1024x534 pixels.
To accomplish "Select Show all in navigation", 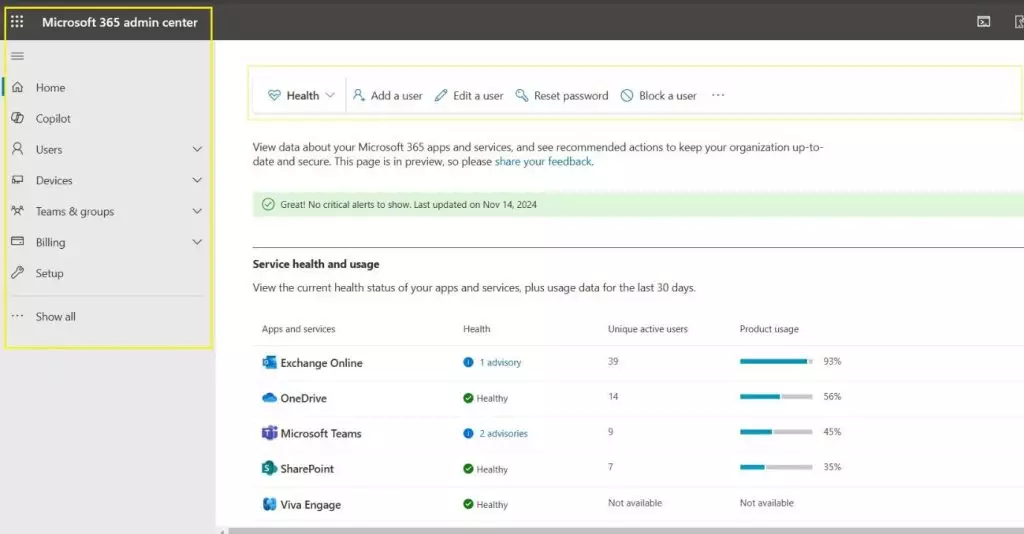I will click(55, 317).
